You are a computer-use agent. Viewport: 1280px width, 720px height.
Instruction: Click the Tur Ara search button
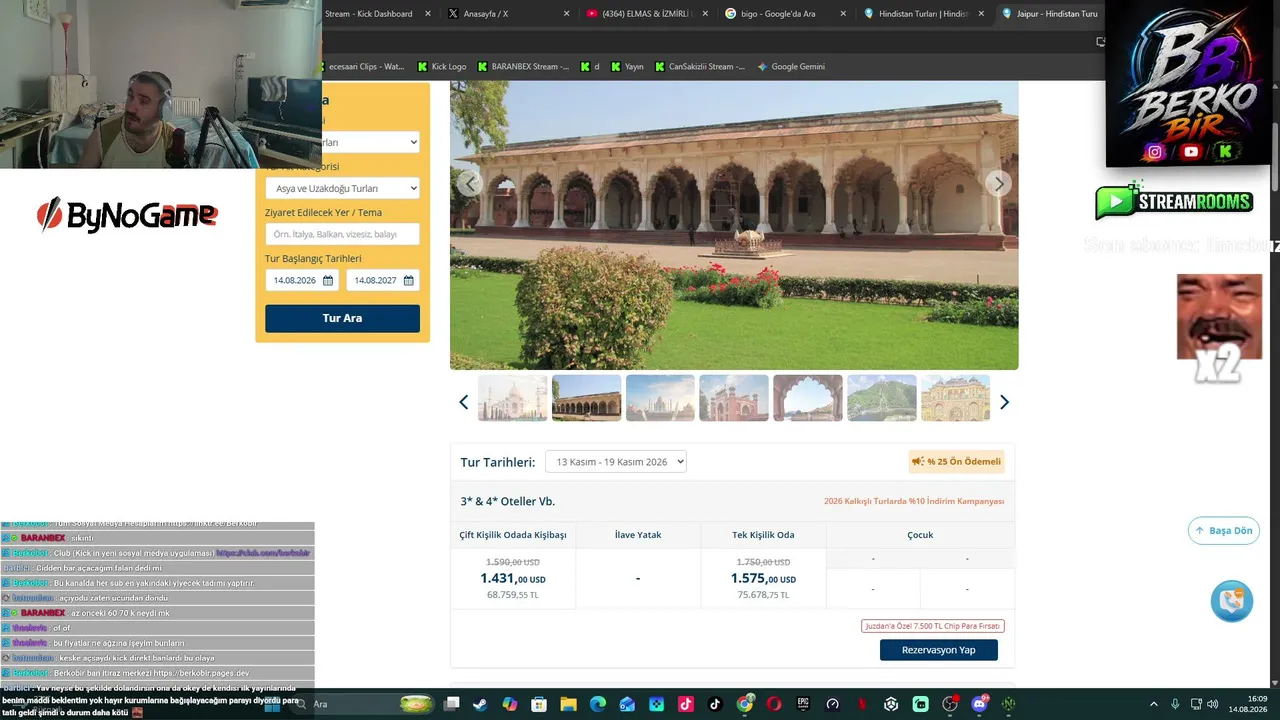(x=342, y=318)
